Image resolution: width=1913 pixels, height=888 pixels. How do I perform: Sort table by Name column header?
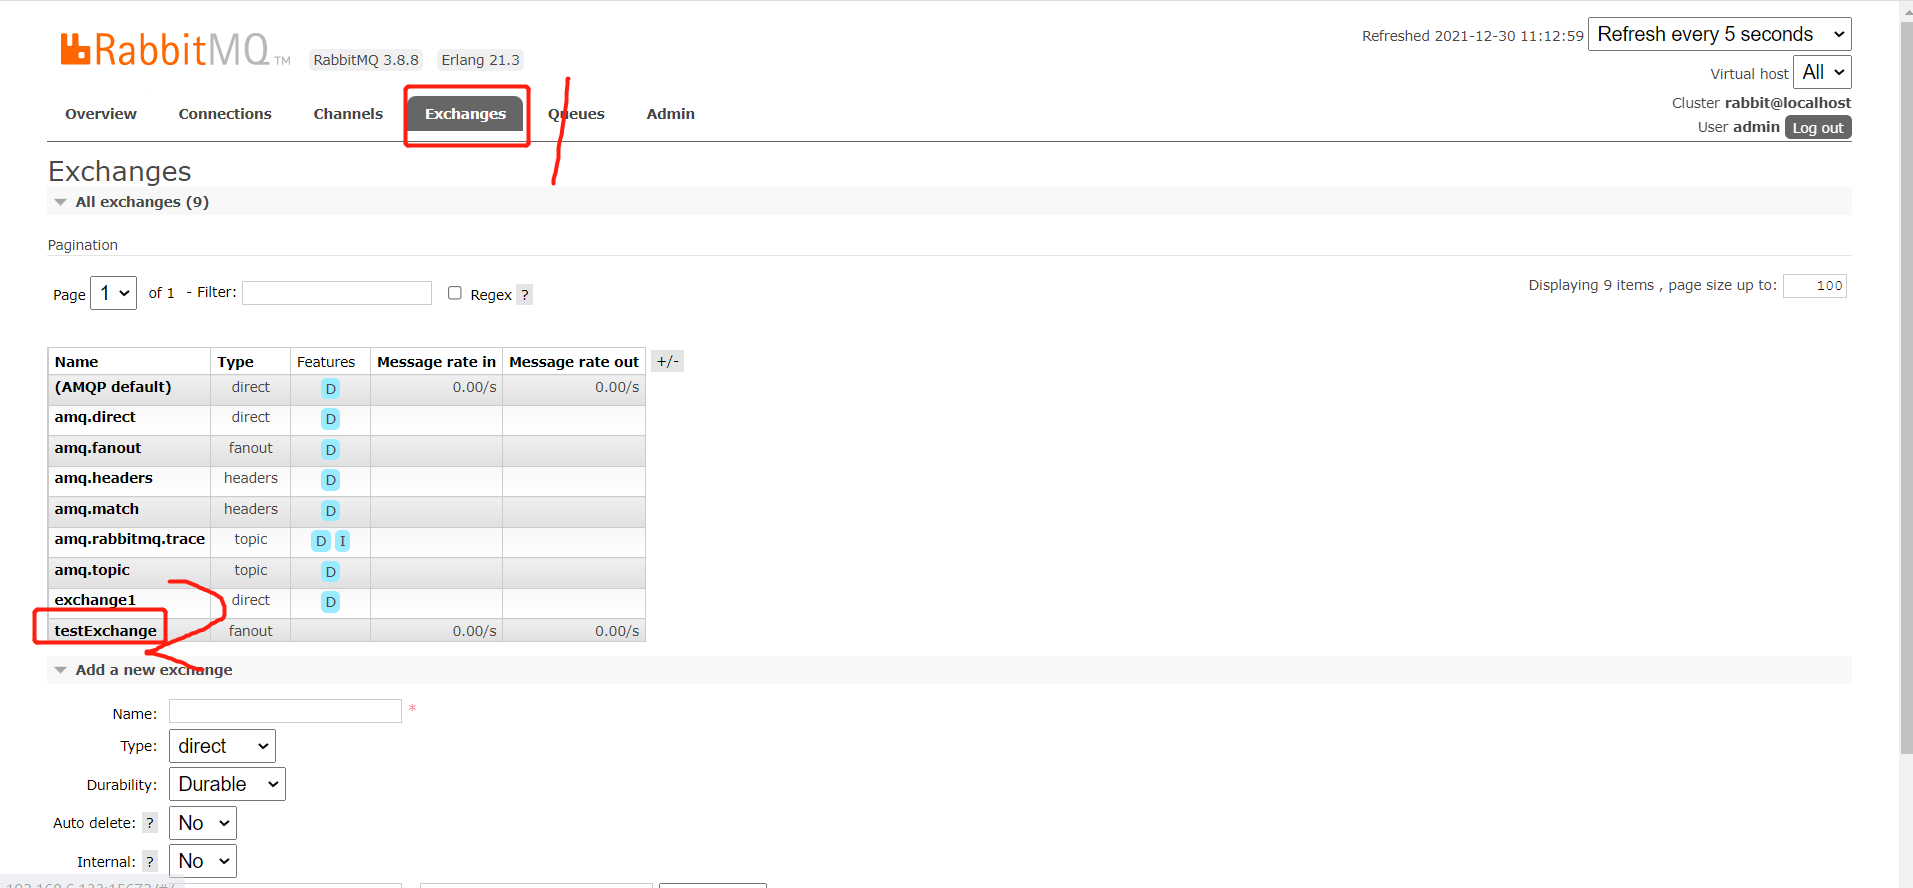pyautogui.click(x=77, y=362)
